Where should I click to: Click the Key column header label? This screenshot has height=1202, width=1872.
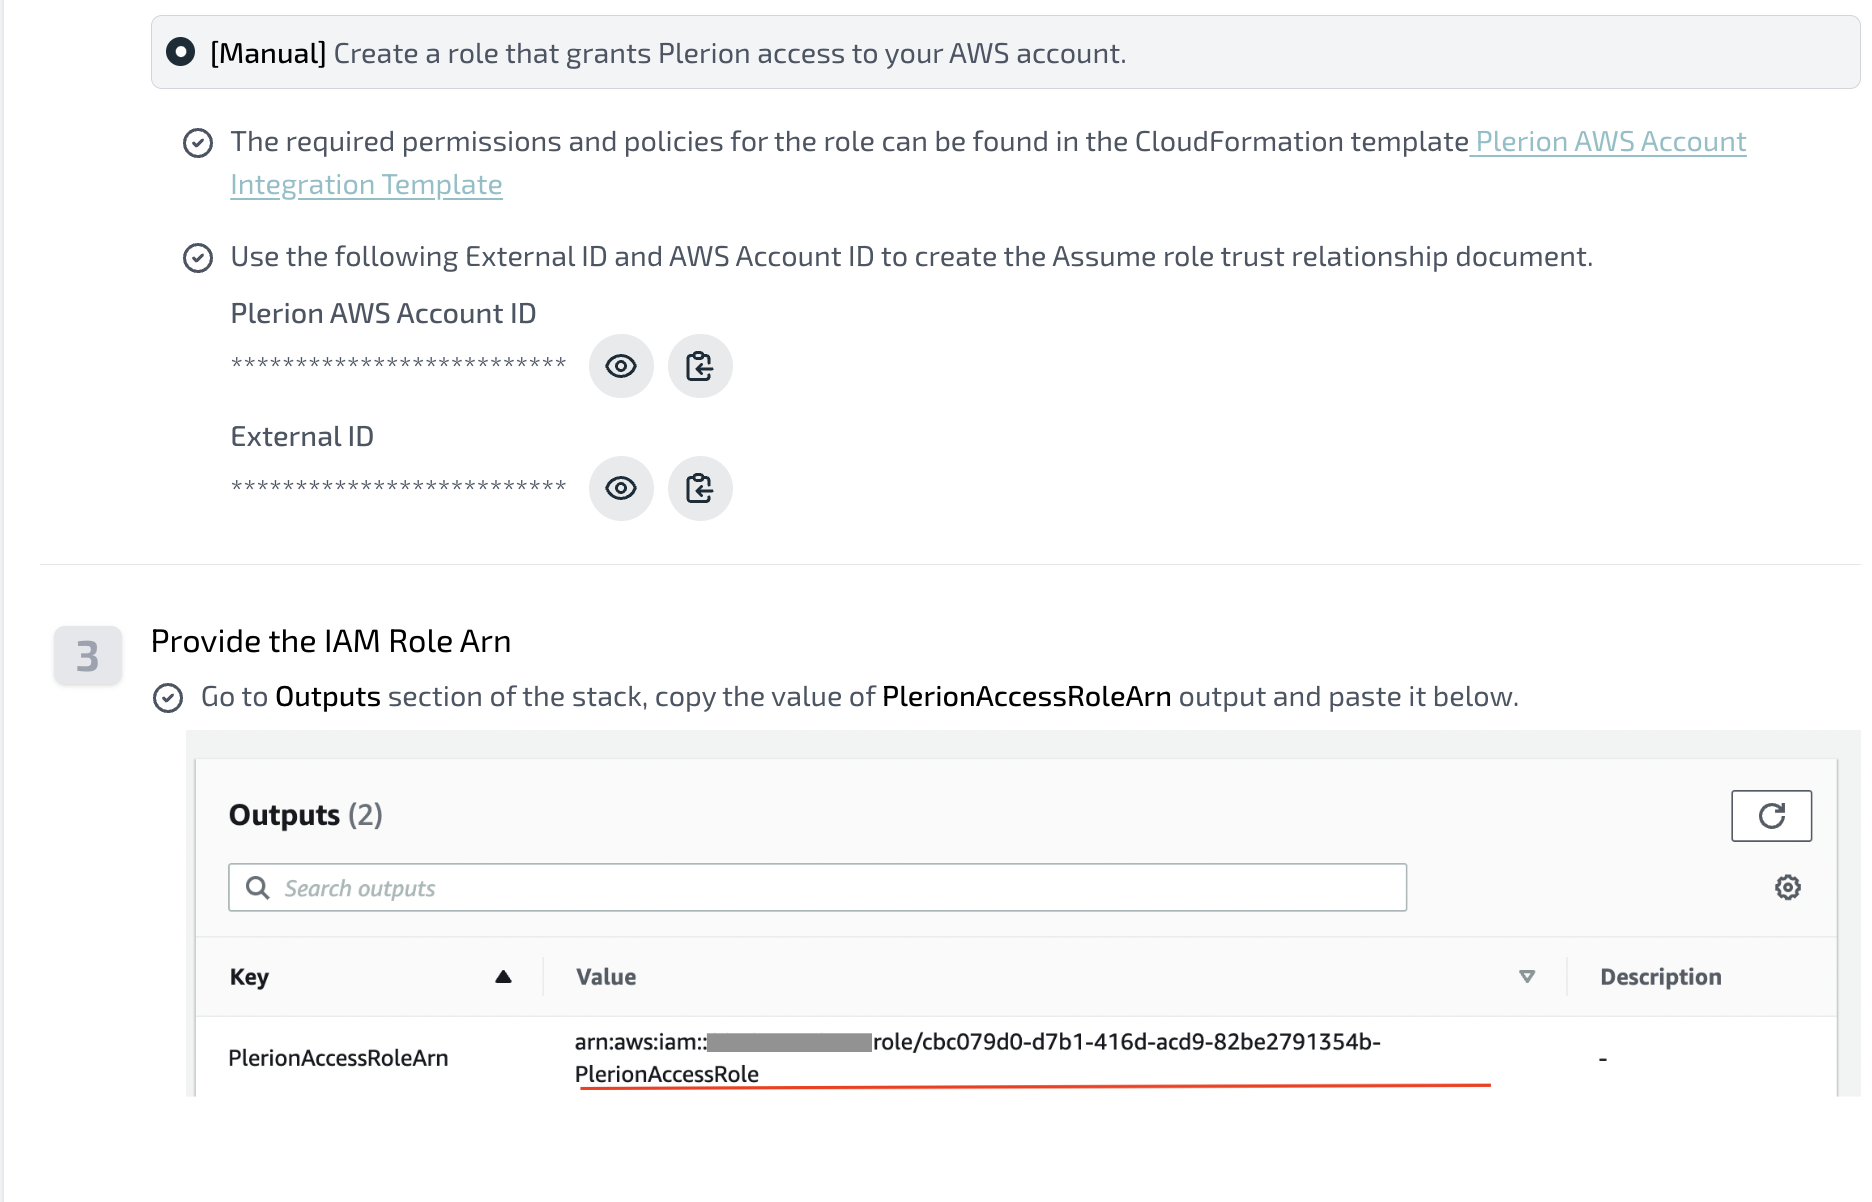coord(249,977)
